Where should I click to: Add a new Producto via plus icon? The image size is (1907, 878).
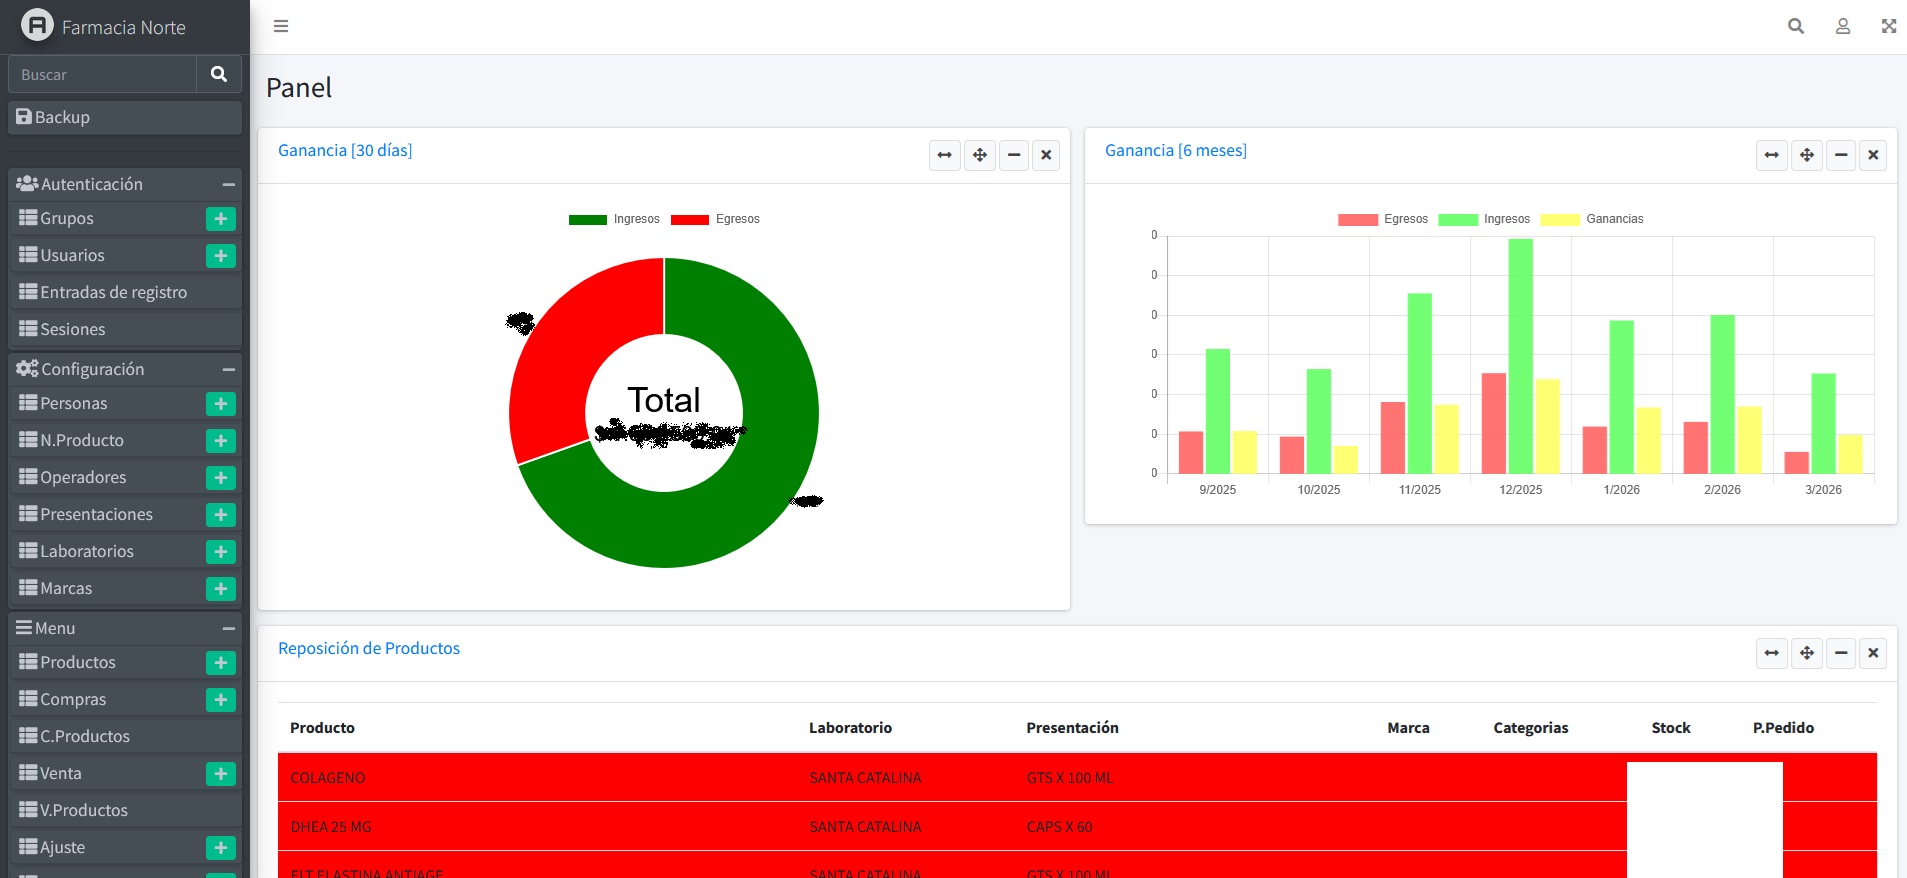(x=220, y=663)
